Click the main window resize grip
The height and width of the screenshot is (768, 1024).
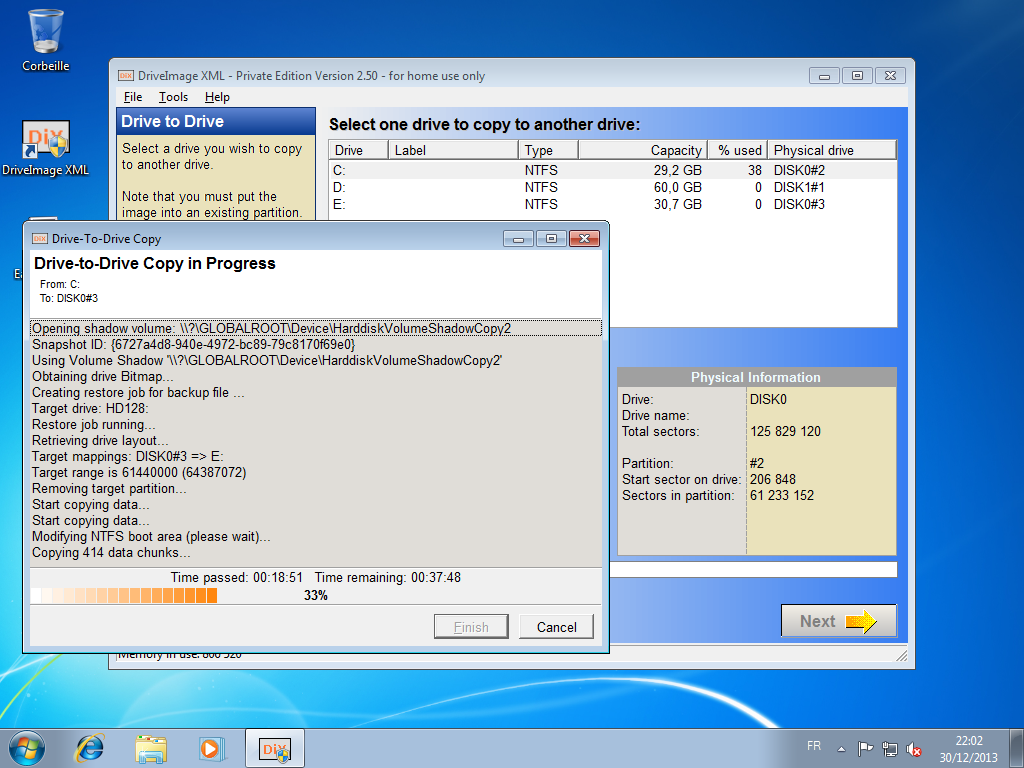902,656
